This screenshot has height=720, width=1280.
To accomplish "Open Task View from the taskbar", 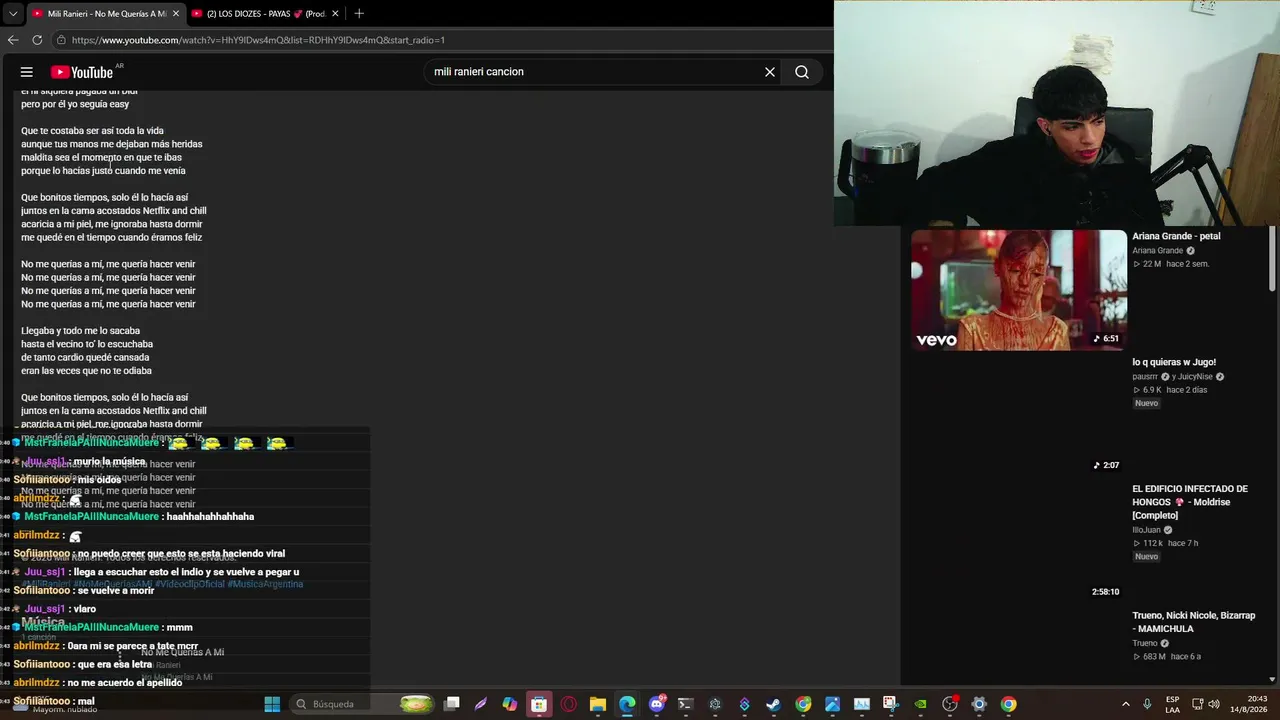I will click(452, 704).
